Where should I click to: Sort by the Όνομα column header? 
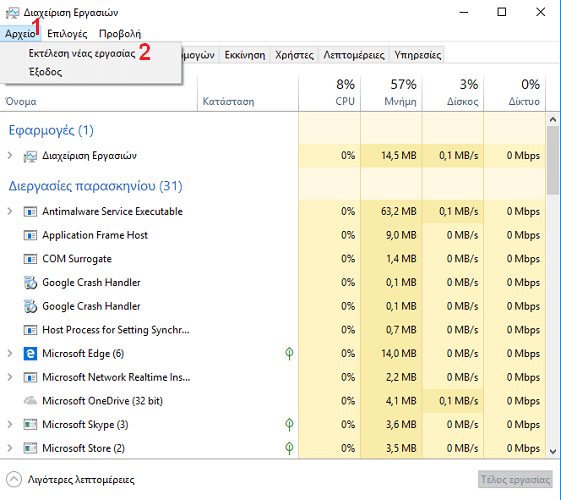(21, 102)
